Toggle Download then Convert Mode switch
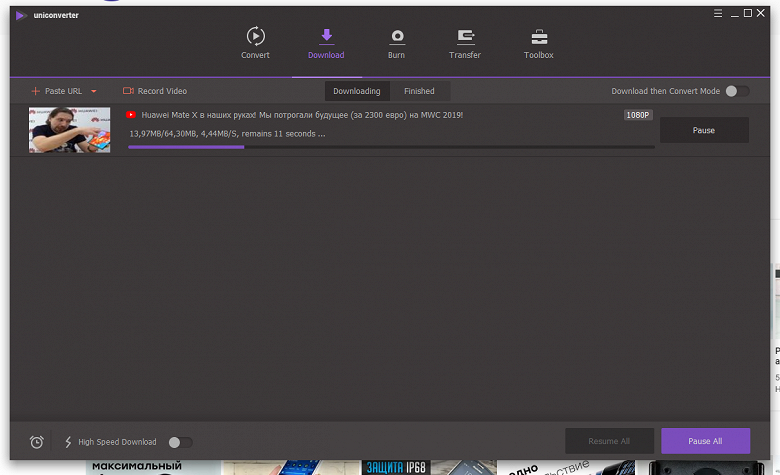 (x=737, y=91)
